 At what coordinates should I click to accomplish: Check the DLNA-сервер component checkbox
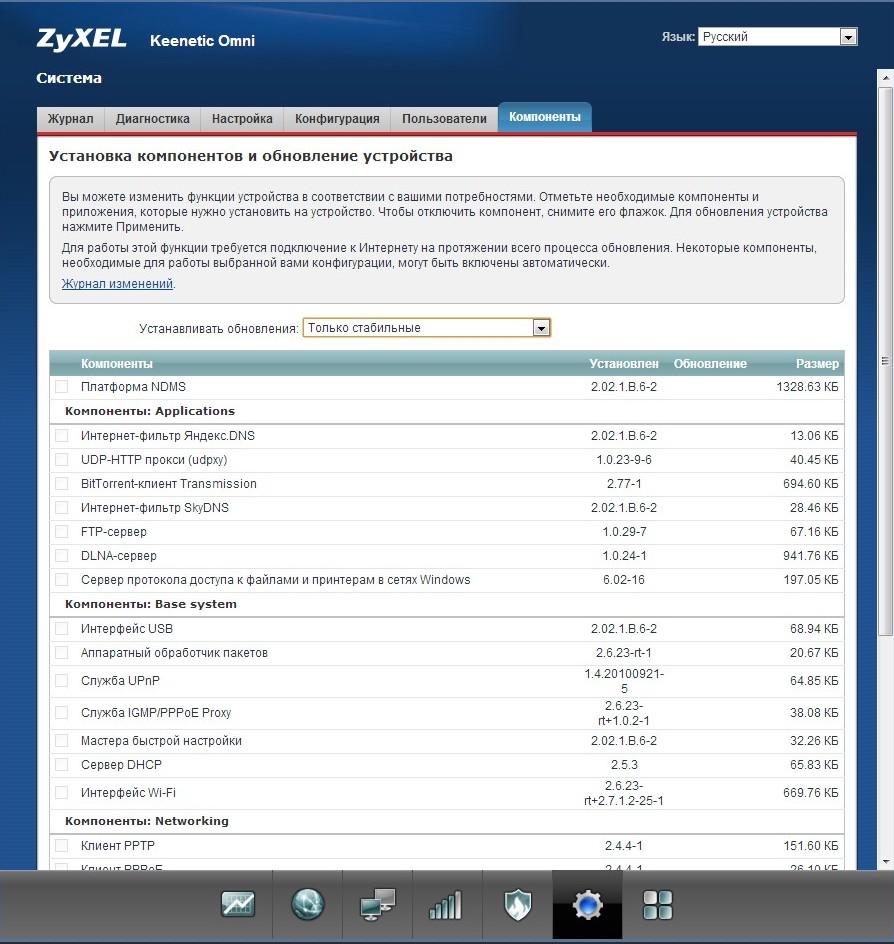pyautogui.click(x=62, y=556)
